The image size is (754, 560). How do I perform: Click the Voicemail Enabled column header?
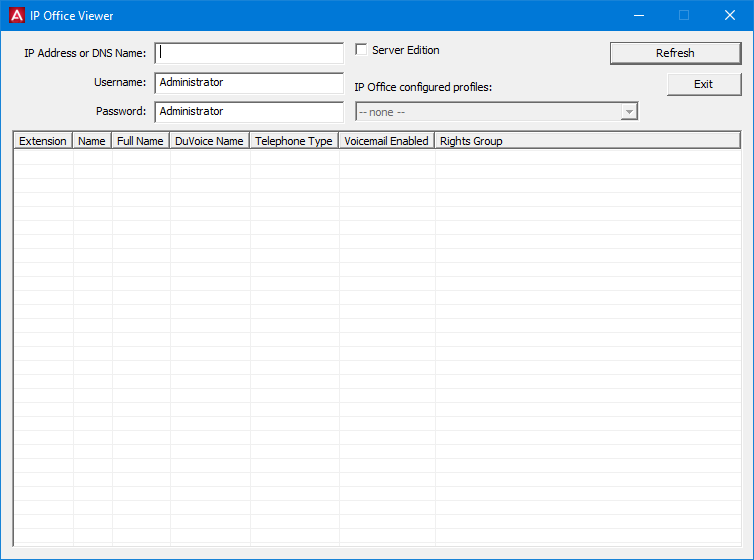point(386,141)
